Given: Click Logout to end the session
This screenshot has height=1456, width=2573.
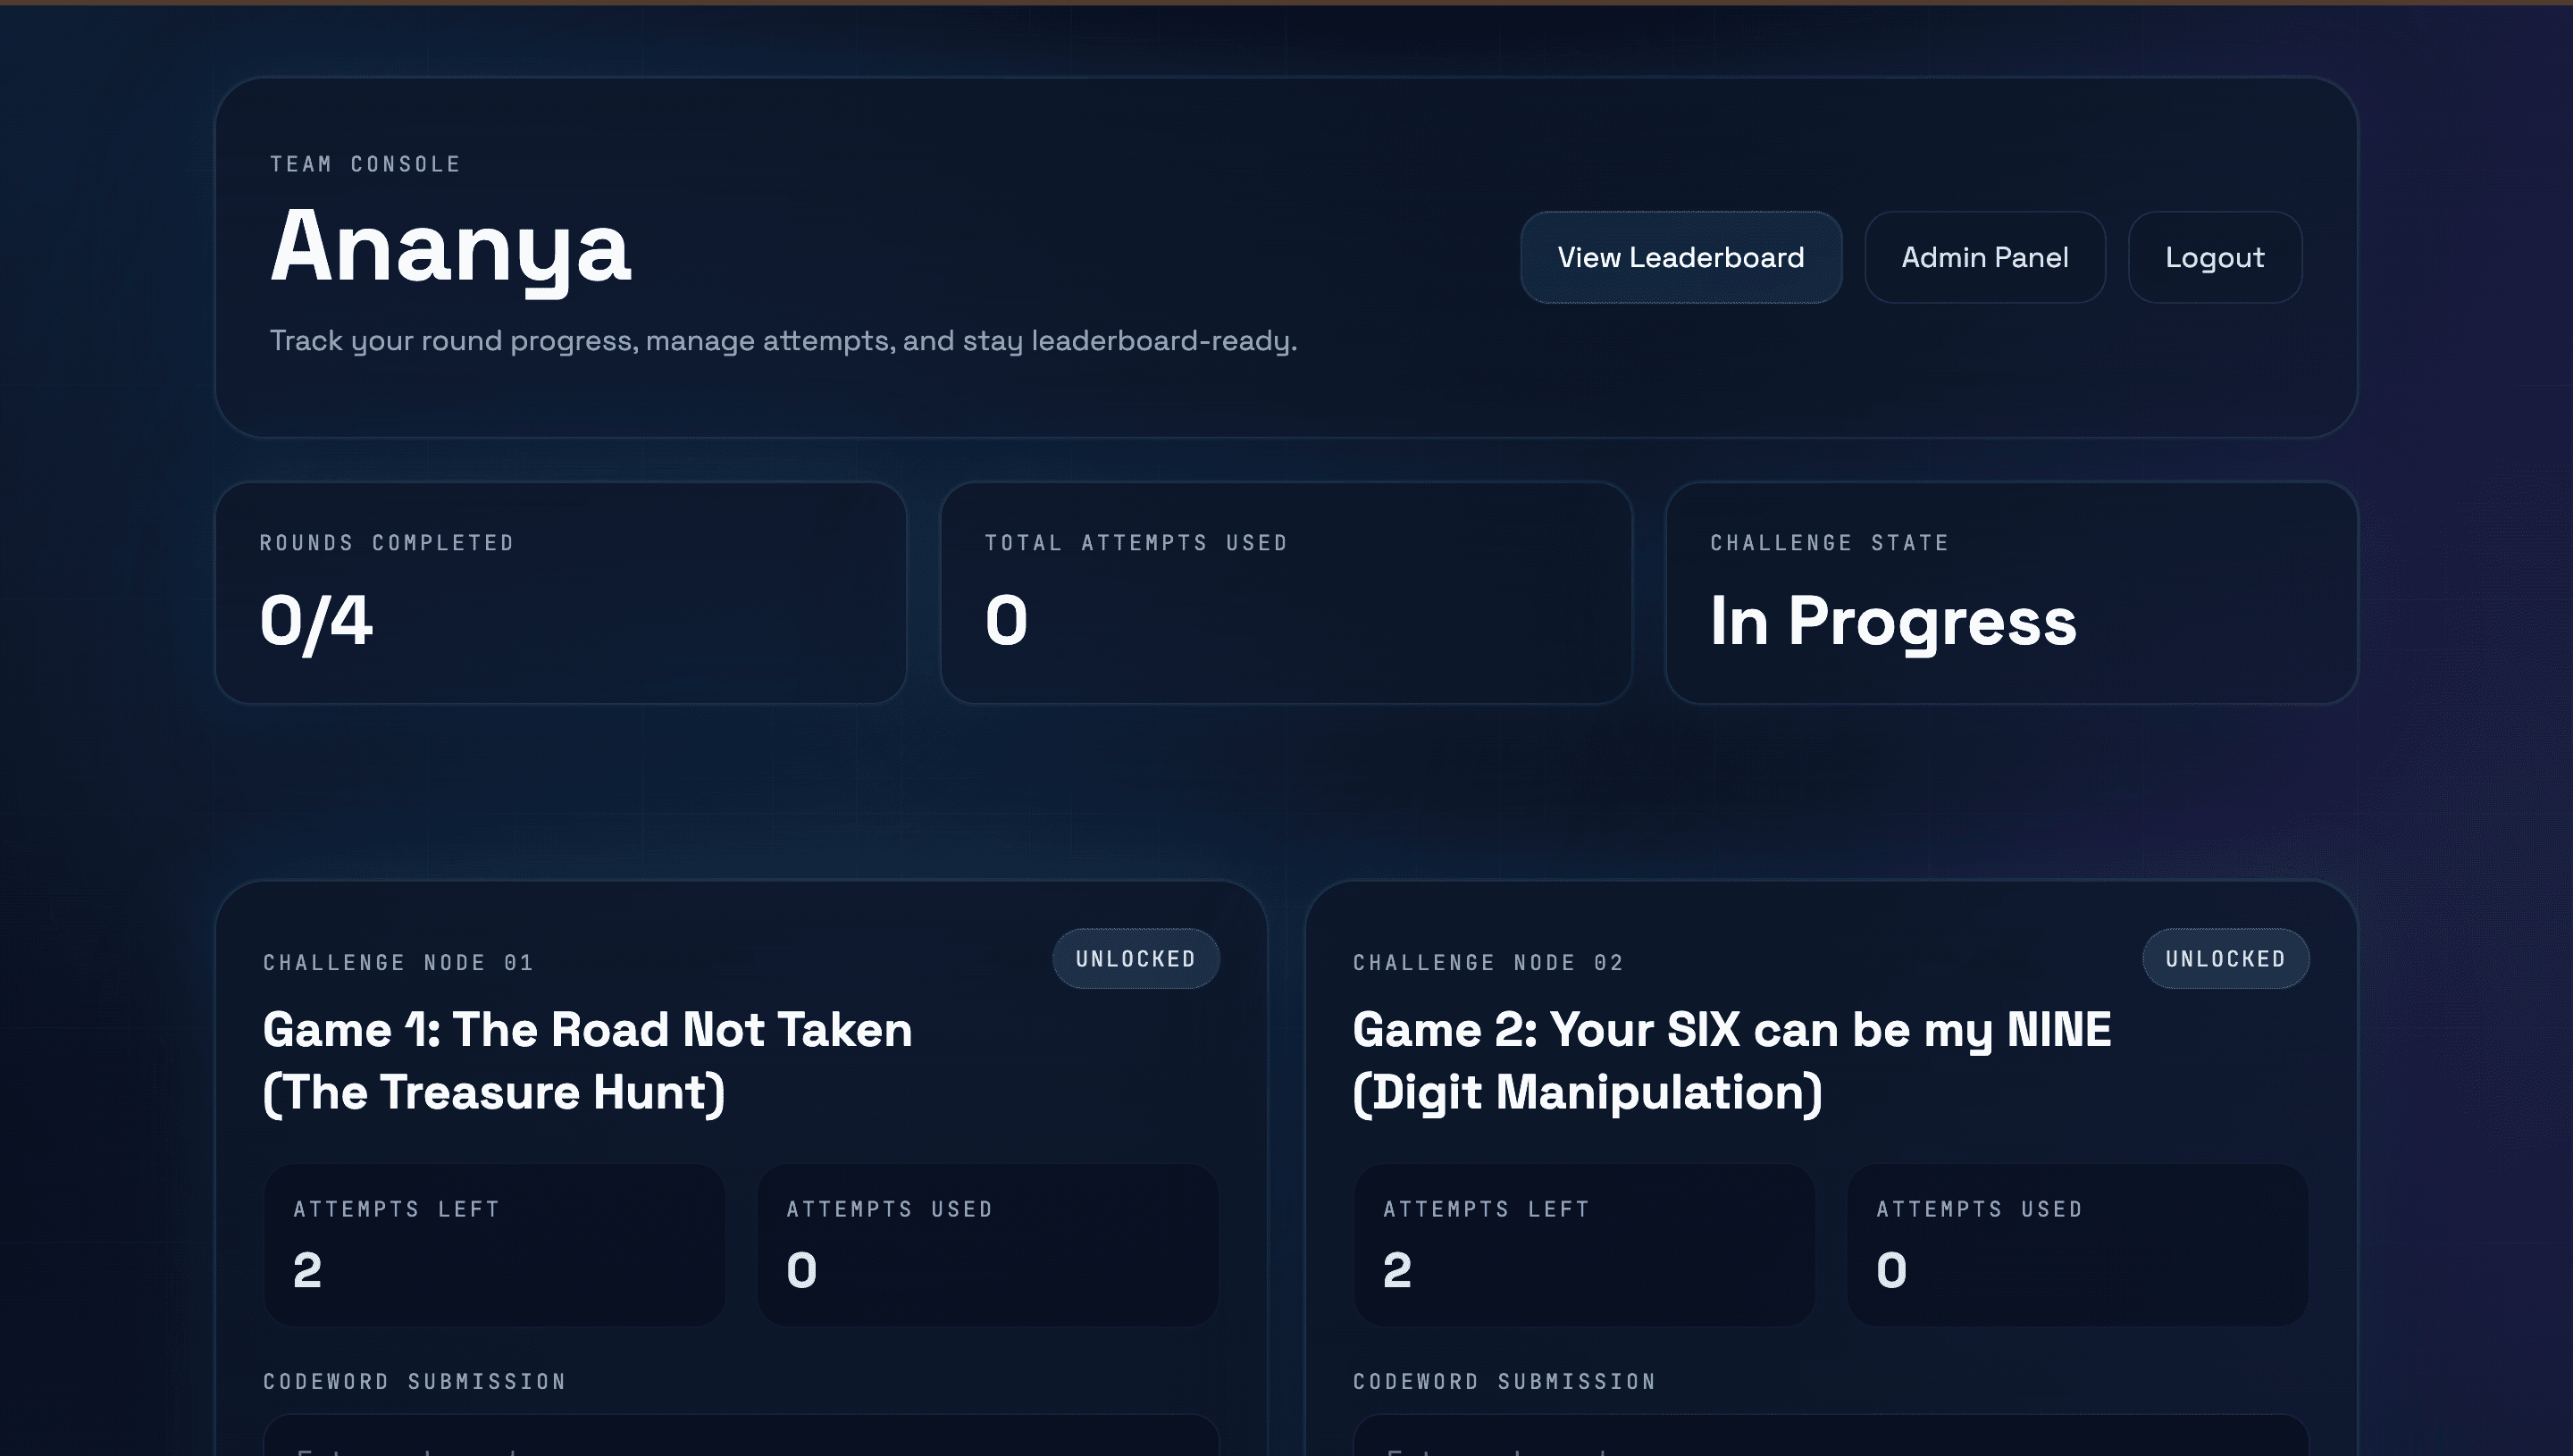Looking at the screenshot, I should tap(2214, 257).
